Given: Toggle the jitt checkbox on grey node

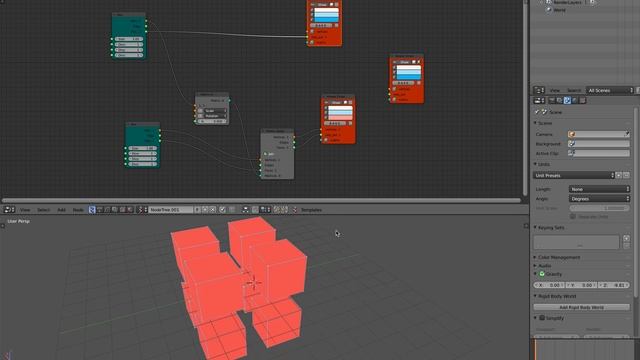Looking at the screenshot, I should [x=265, y=154].
